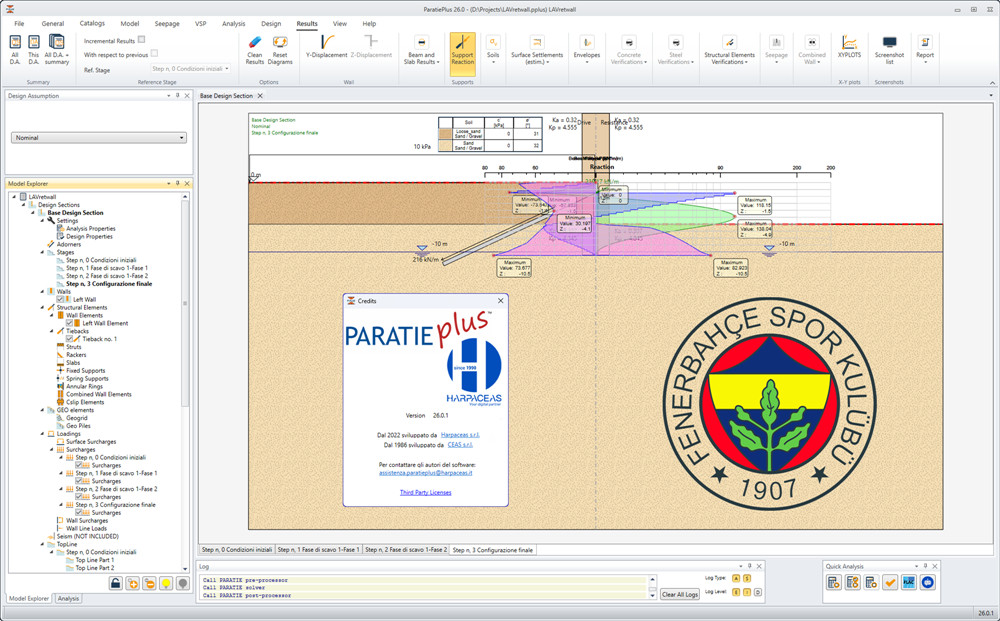Click the orange checkmark Quick Analysis icon
The height and width of the screenshot is (621, 1000).
click(x=890, y=581)
